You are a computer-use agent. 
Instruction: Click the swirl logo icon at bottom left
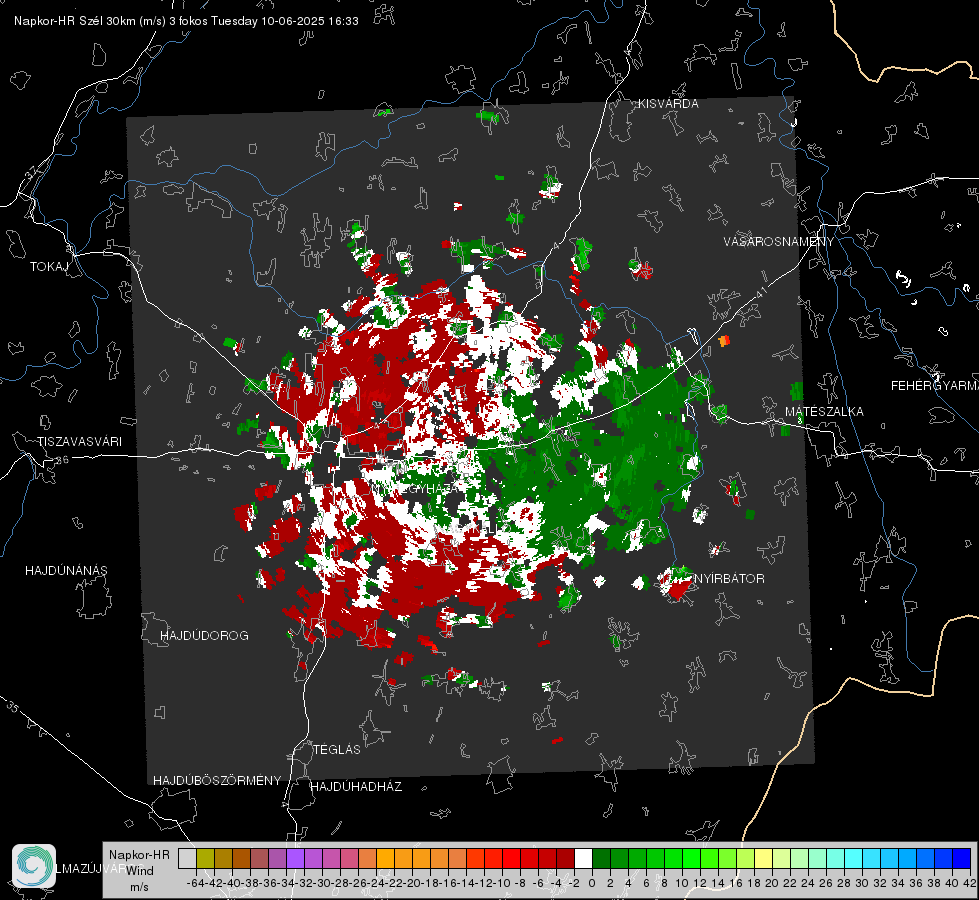(x=34, y=866)
